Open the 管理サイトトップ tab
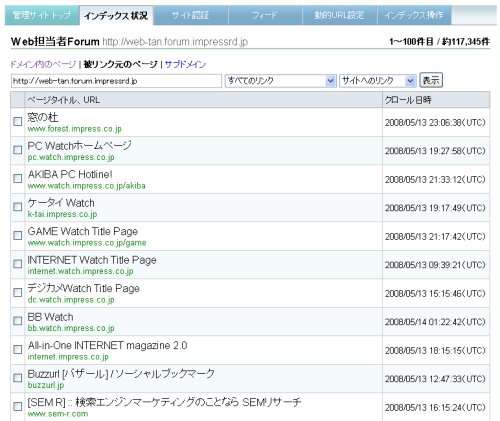 coord(42,15)
